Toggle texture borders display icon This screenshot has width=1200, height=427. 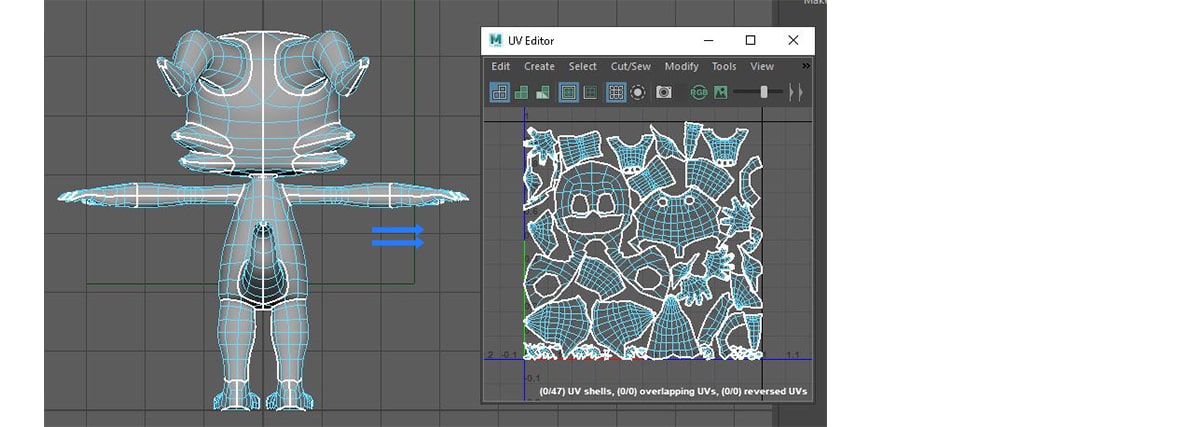pyautogui.click(x=569, y=92)
